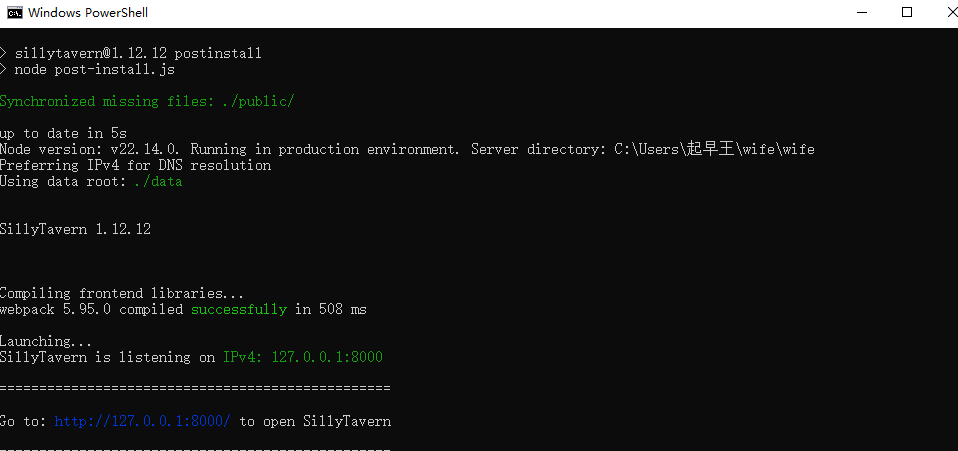
Task: Click 'to open SillyTavern' text
Action: click(315, 421)
